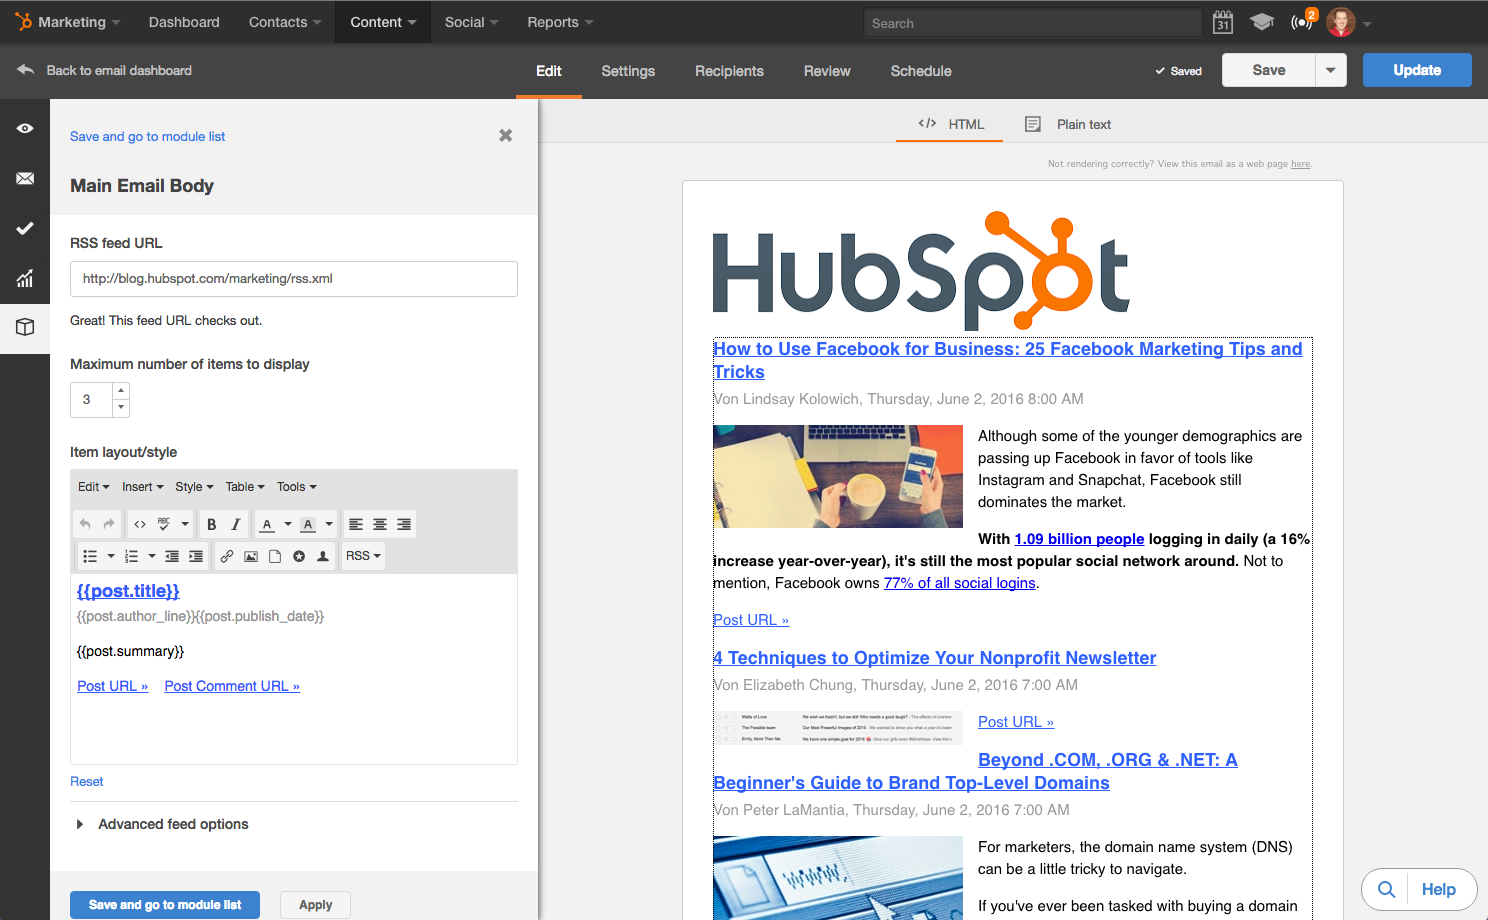Viewport: 1488px width, 920px height.
Task: Expand Advanced feed options
Action: pyautogui.click(x=80, y=824)
